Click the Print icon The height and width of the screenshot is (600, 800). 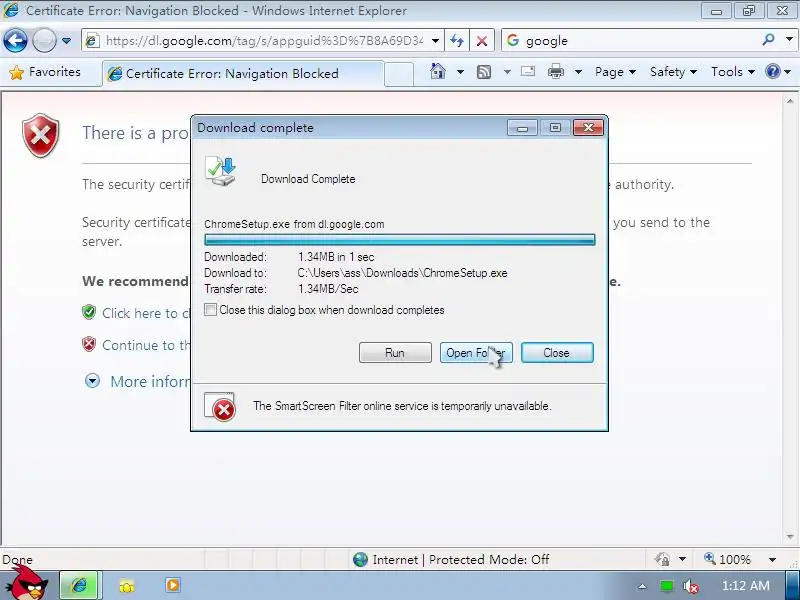pos(556,71)
